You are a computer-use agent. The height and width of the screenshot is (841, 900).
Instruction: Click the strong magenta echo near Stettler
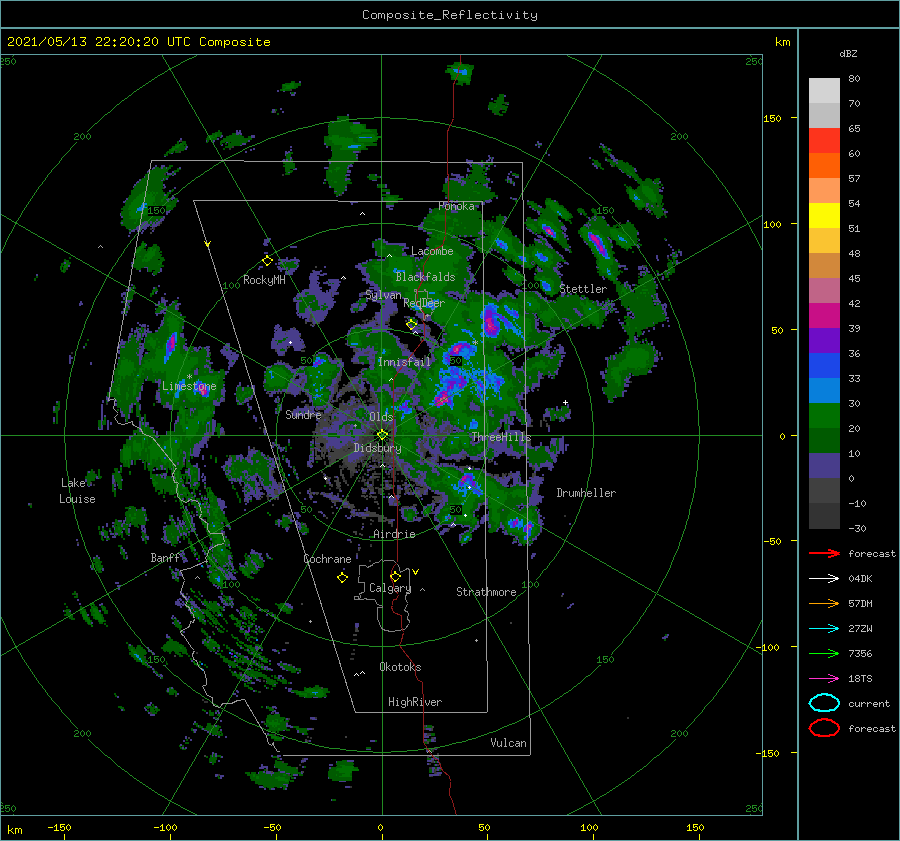pos(596,243)
